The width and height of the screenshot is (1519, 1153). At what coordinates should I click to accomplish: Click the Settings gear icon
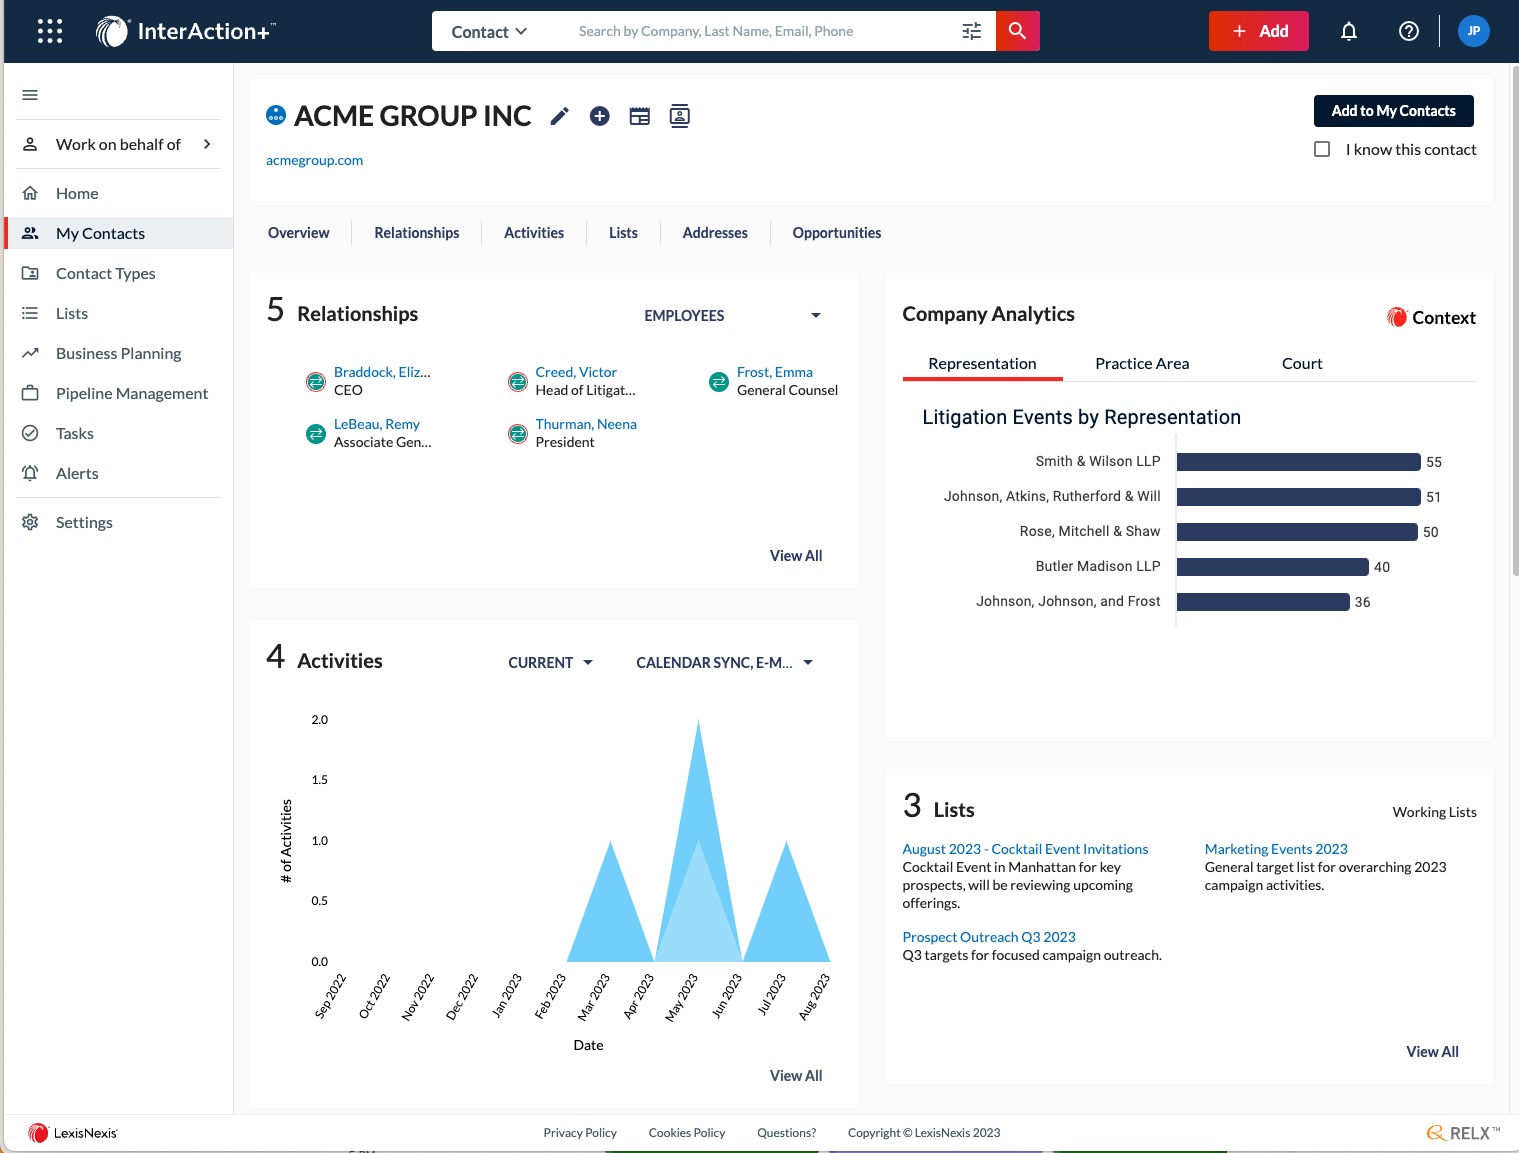coord(30,522)
